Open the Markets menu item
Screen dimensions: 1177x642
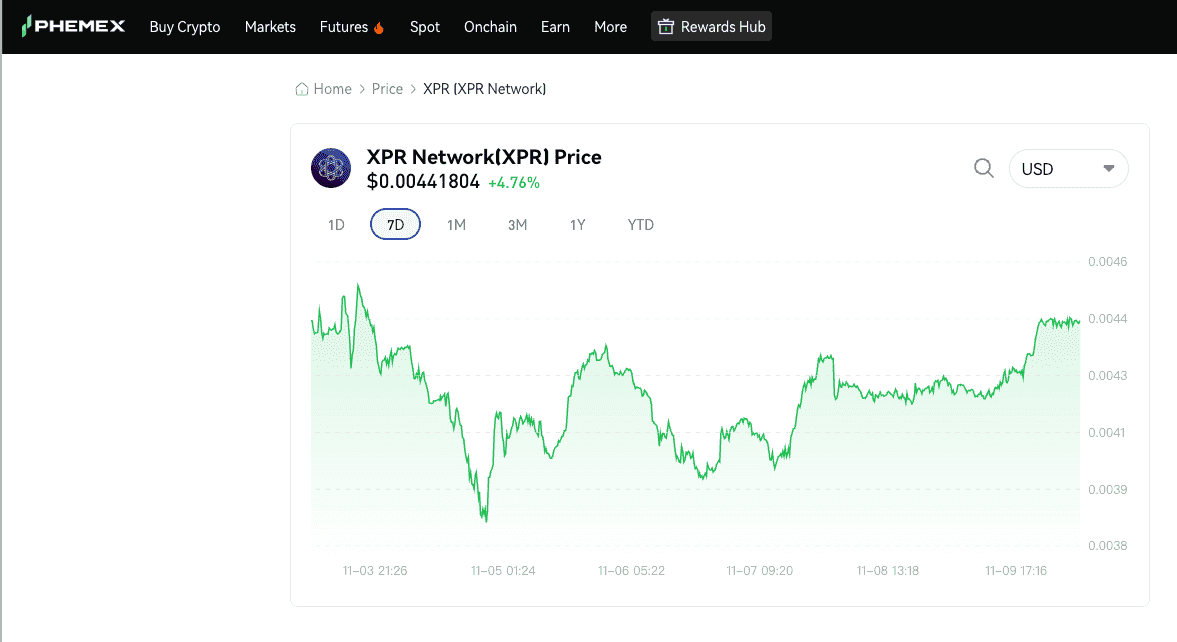pyautogui.click(x=270, y=27)
